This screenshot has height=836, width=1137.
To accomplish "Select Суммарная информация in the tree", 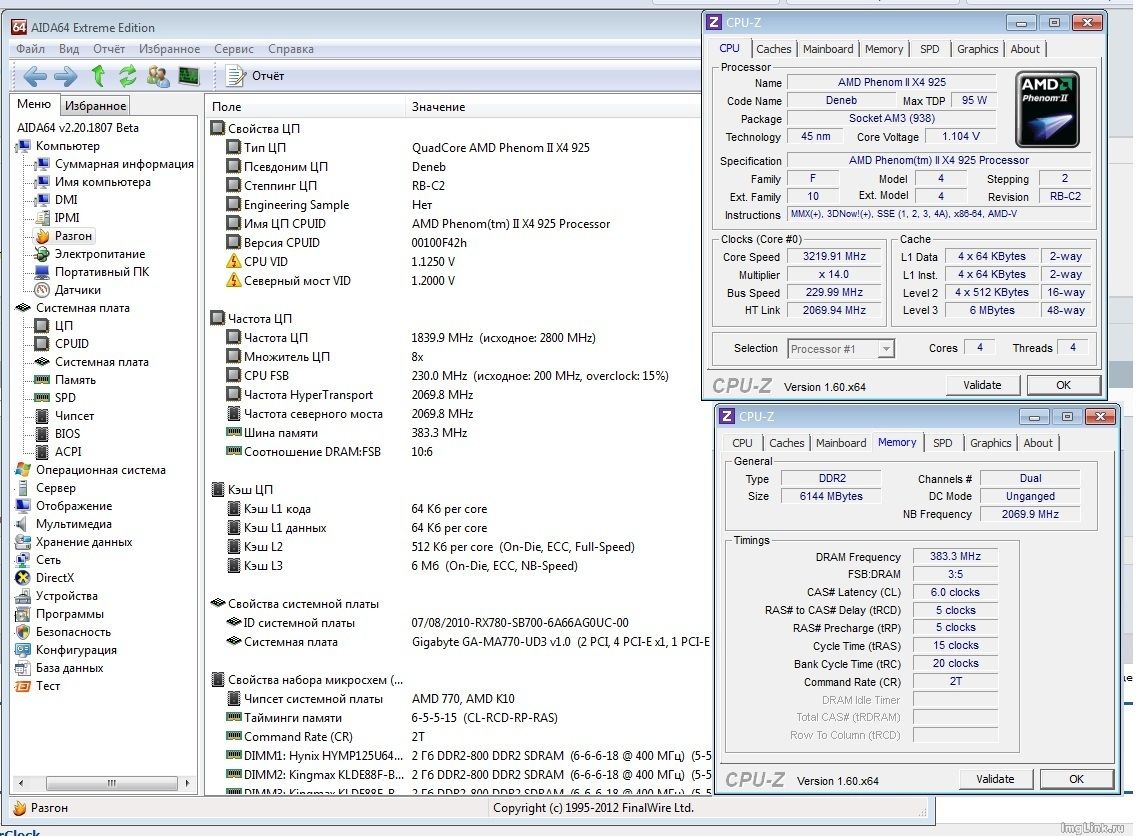I will [124, 164].
